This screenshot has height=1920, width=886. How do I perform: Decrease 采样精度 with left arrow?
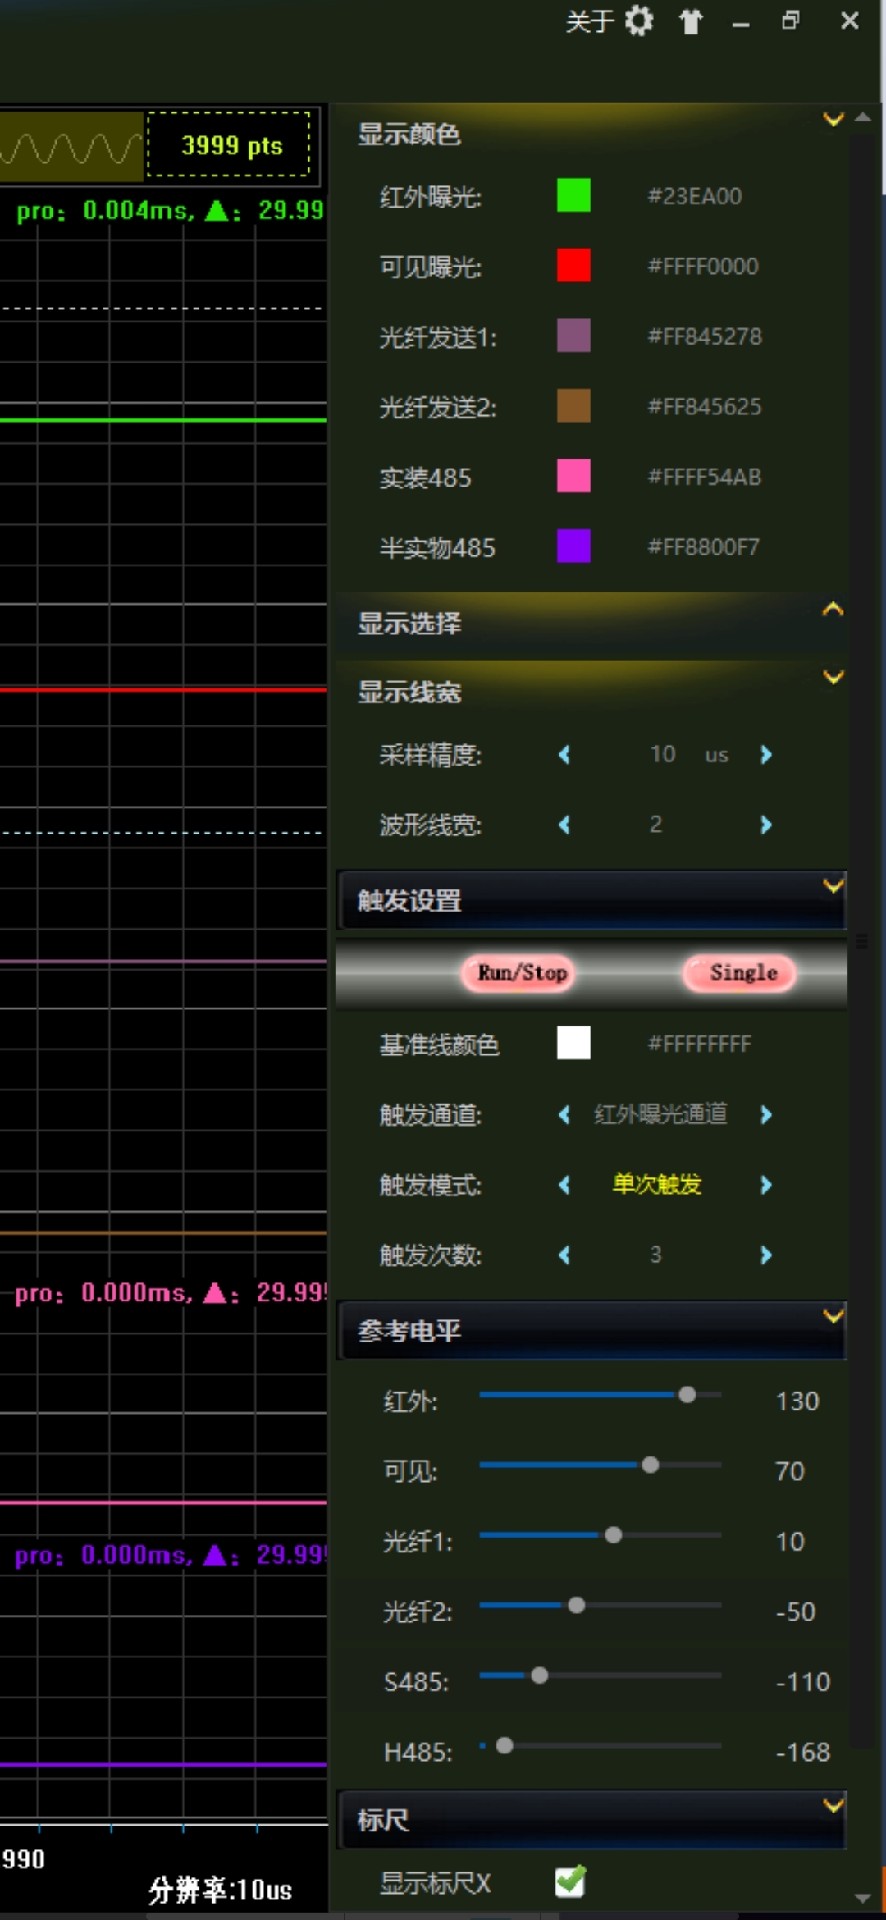pos(564,754)
